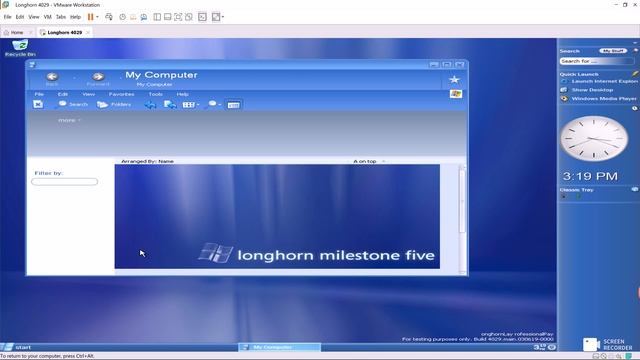Click the analog clock in the sidebar
The image size is (640, 360).
click(x=594, y=138)
